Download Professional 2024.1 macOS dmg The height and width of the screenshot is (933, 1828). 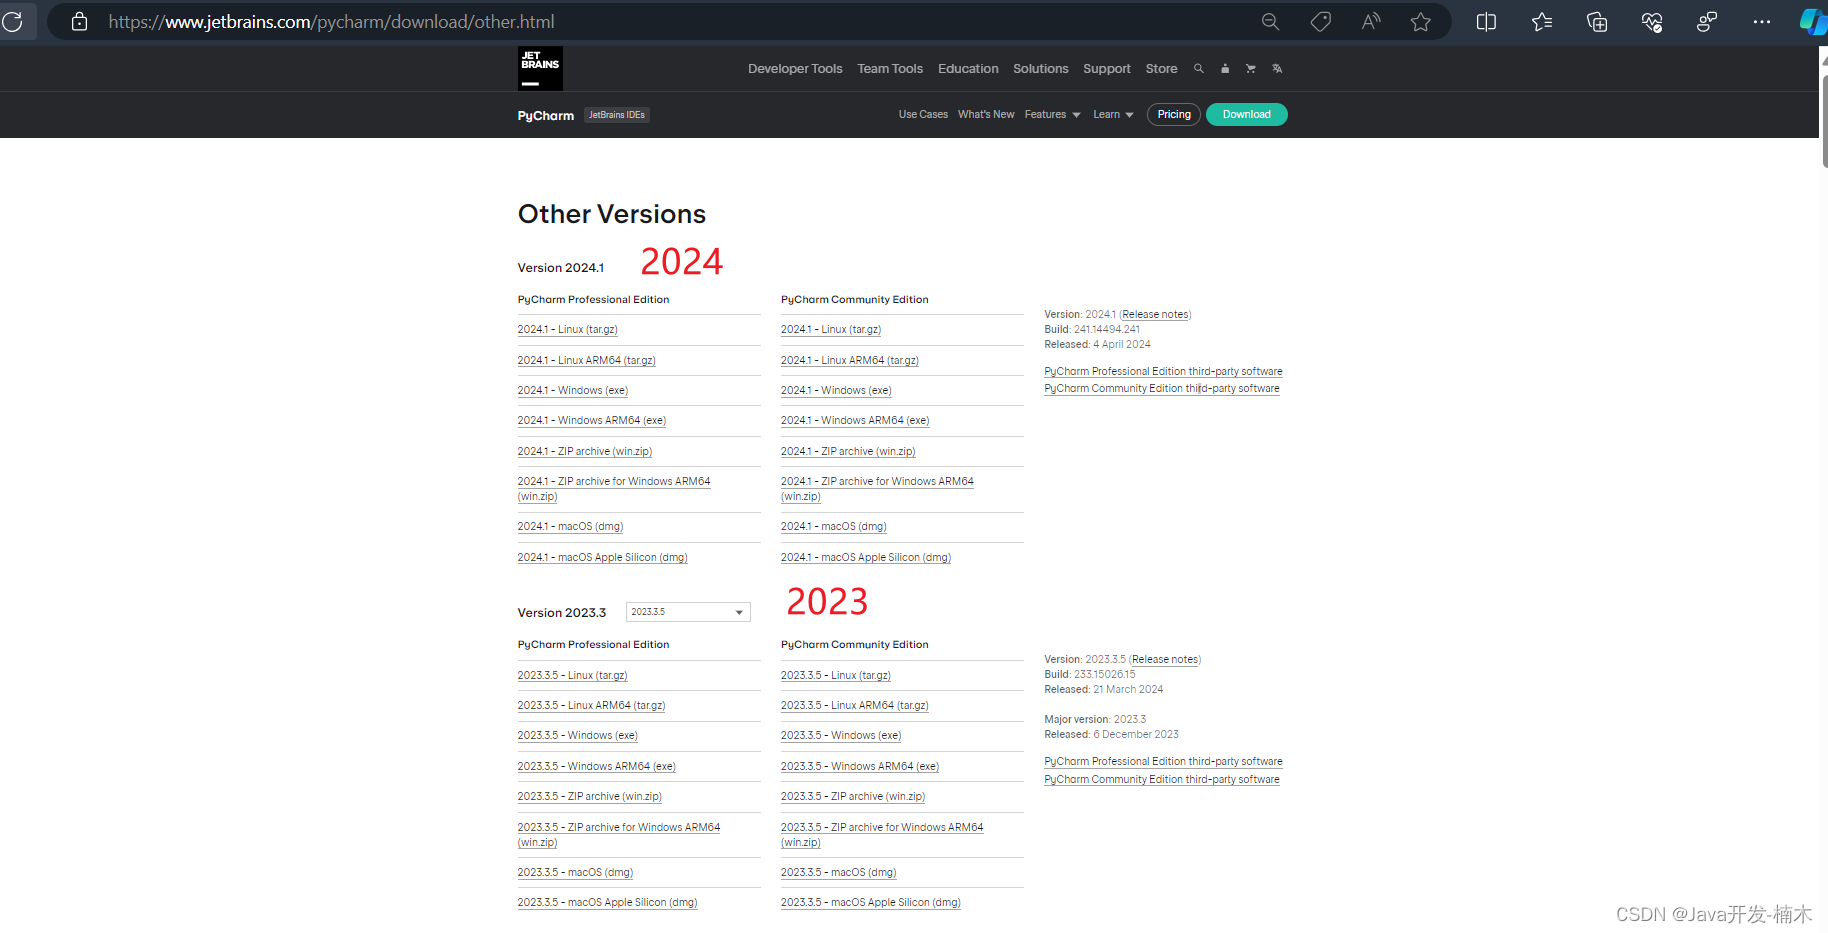[x=570, y=527]
